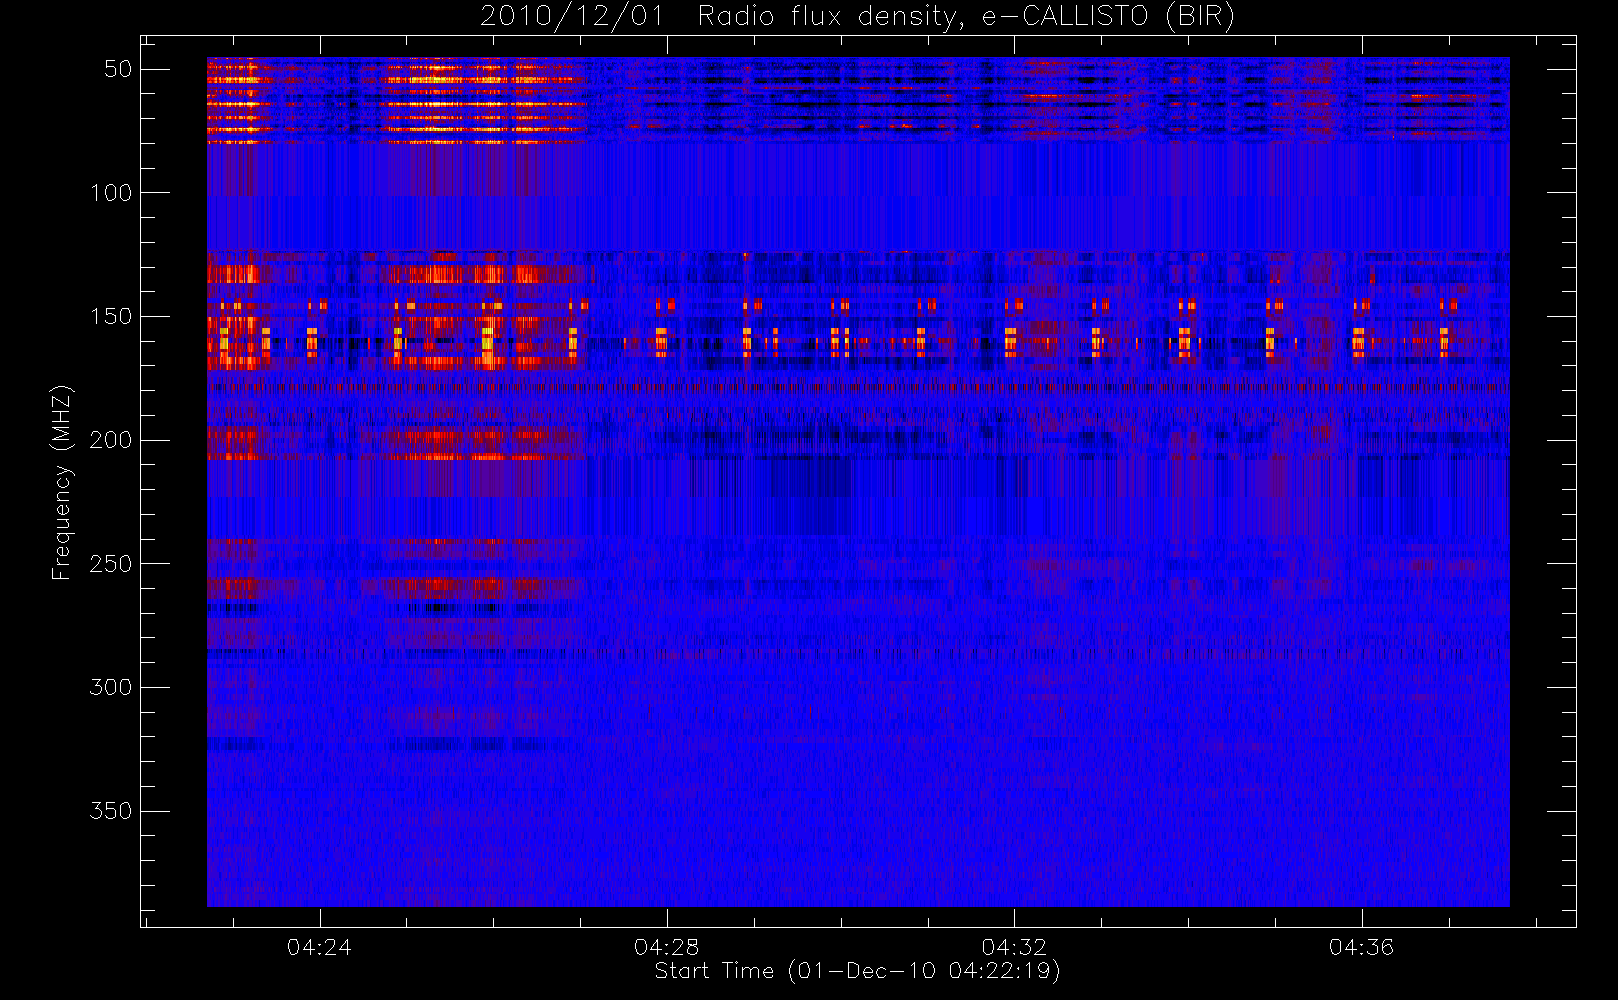
Task: Click the 50 MHz frequency label
Action: pyautogui.click(x=118, y=69)
